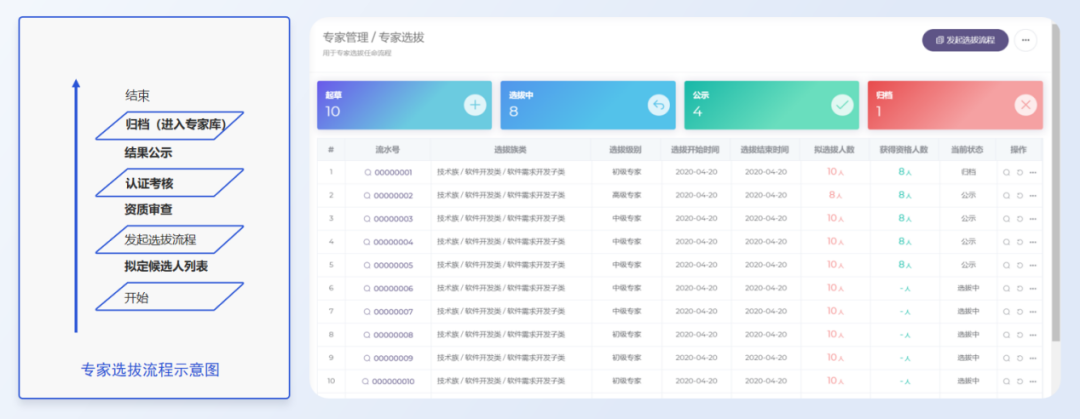Click the view magnifier icon in row 00000004 操作 column

[x=1006, y=242]
